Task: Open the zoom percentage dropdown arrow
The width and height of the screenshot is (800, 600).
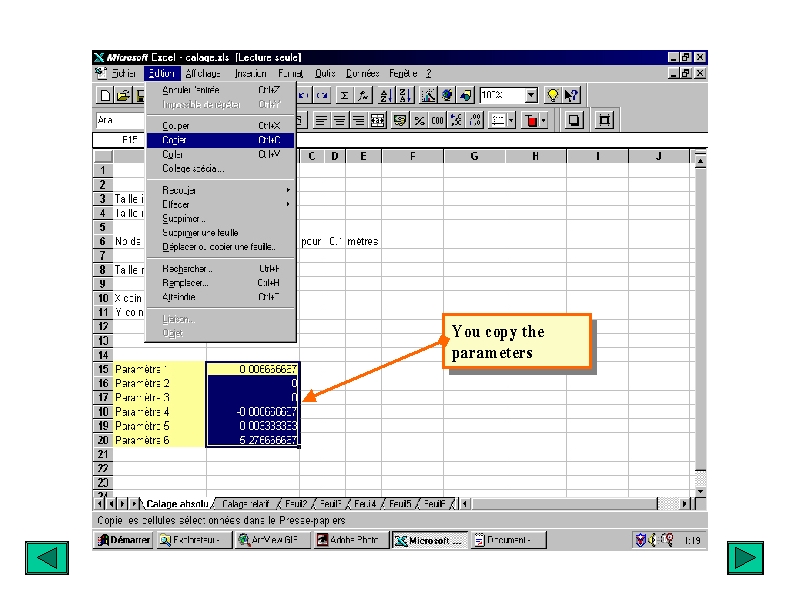Action: coord(531,95)
